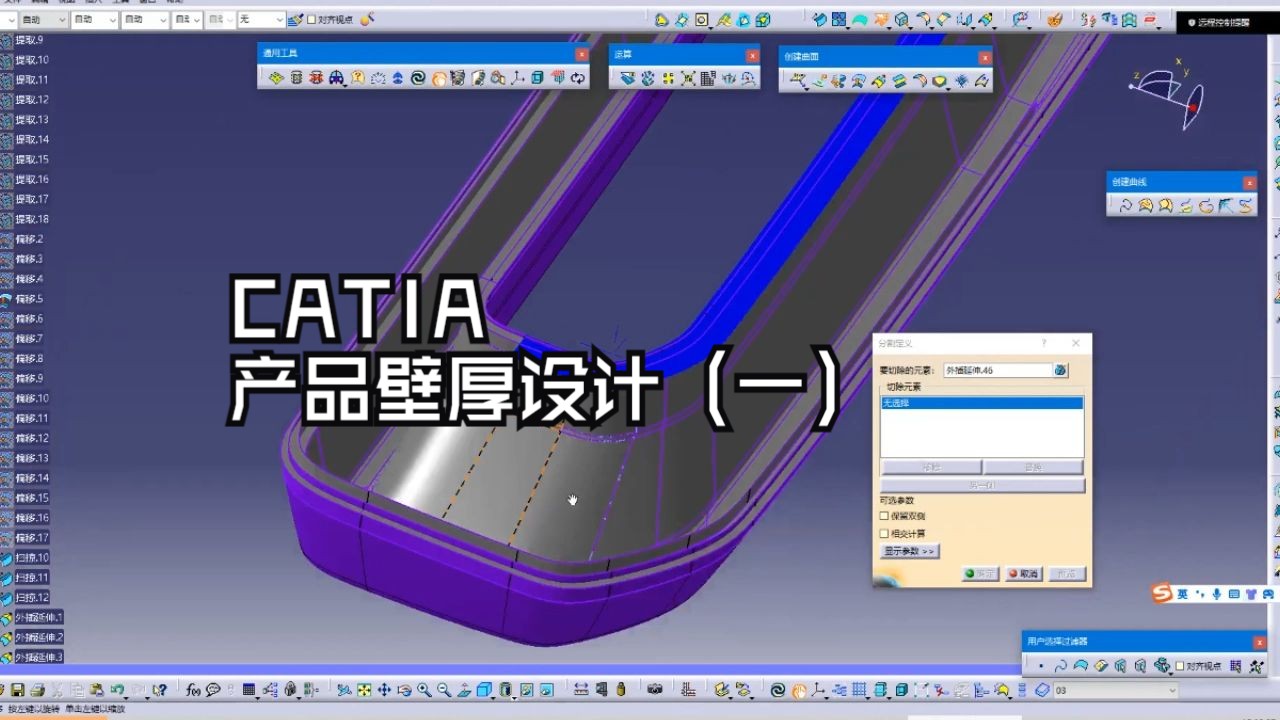Click the Zoom Out magnifier icon
Image resolution: width=1280 pixels, height=720 pixels.
click(x=444, y=690)
